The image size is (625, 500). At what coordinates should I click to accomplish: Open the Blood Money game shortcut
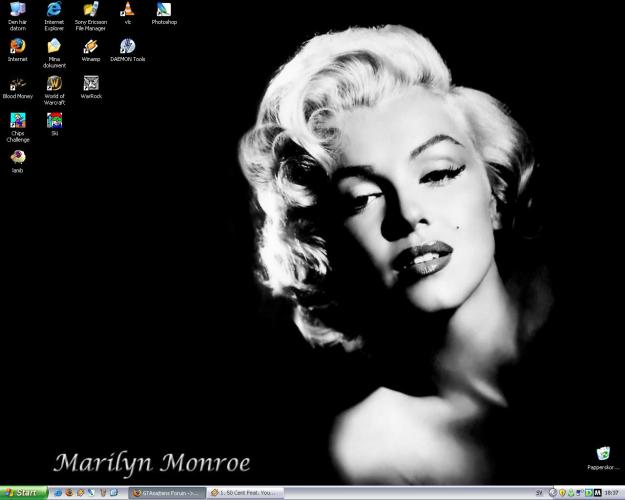tap(17, 84)
